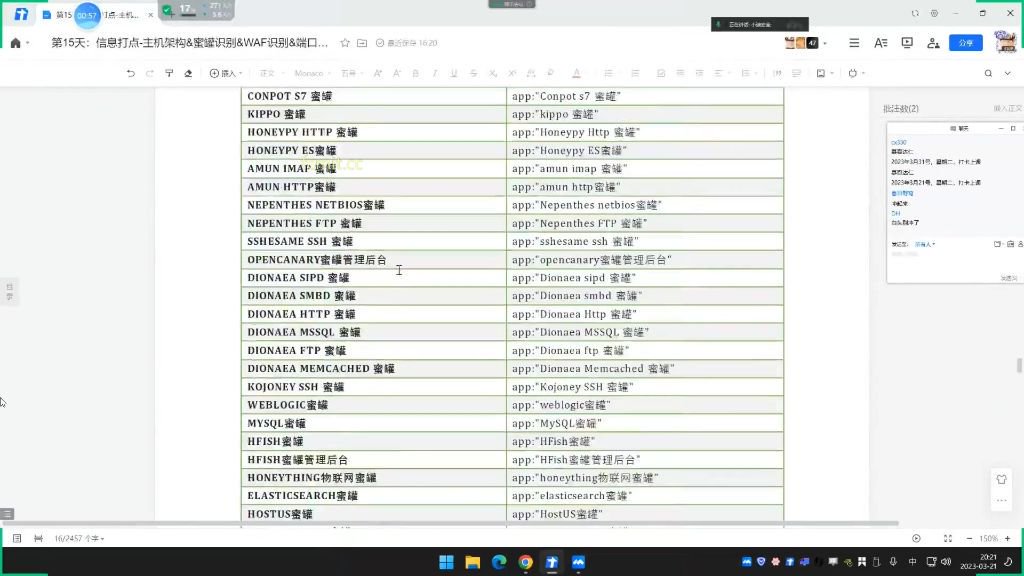Click the vertical scrollbar thumb
This screenshot has height=576, width=1024.
coord(1019,366)
